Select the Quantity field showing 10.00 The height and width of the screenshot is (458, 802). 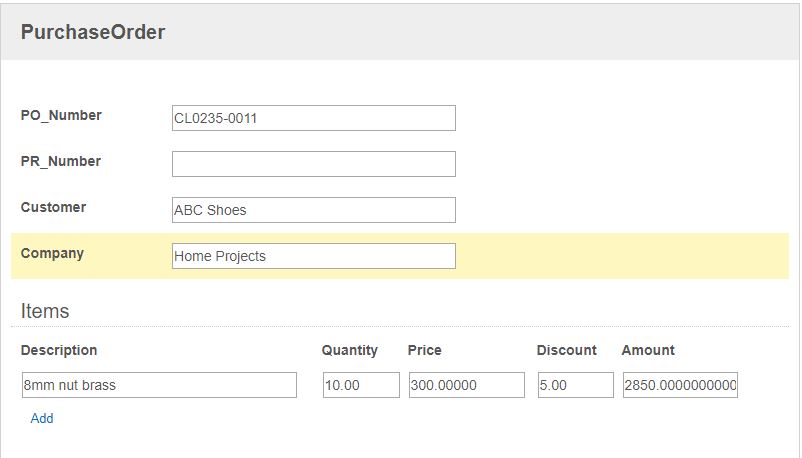pyautogui.click(x=361, y=385)
